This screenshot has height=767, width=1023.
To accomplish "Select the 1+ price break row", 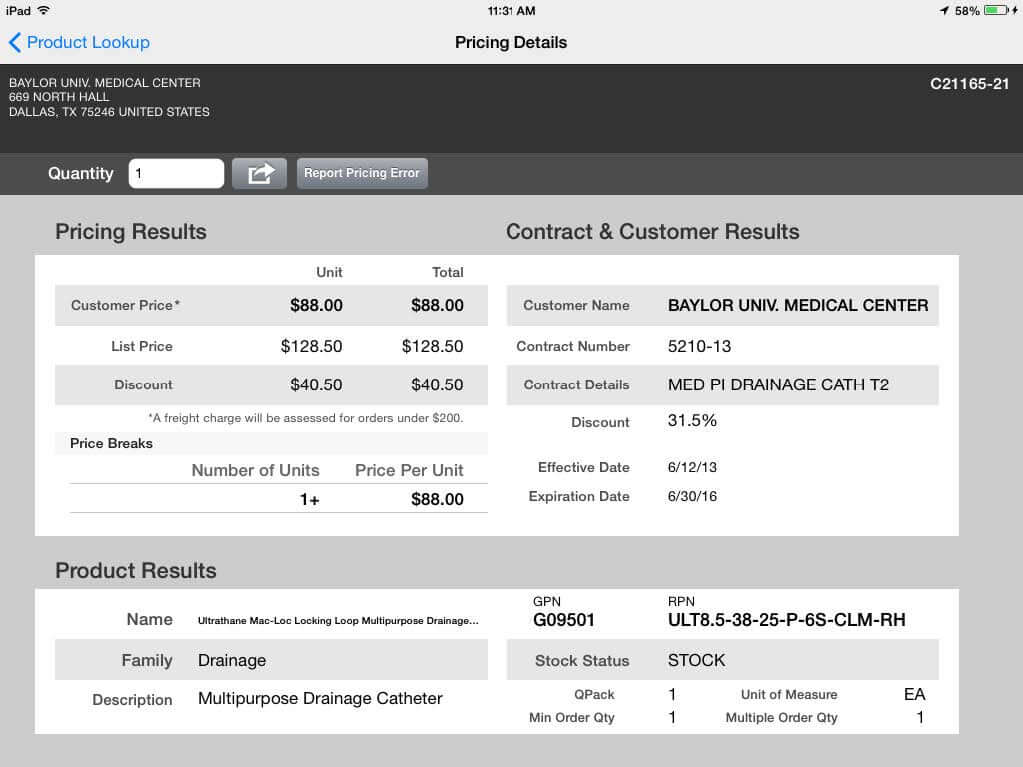I will tap(310, 499).
